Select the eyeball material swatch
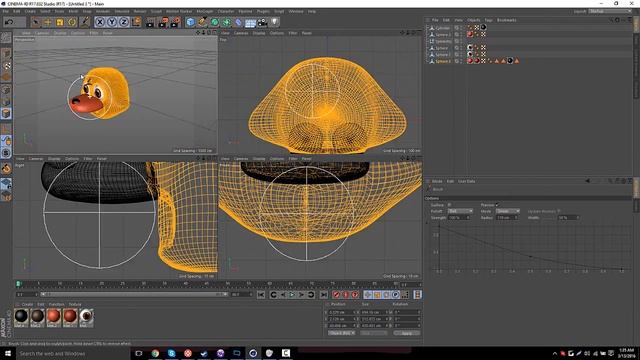Screen dimensions: 640x360 pos(86,317)
